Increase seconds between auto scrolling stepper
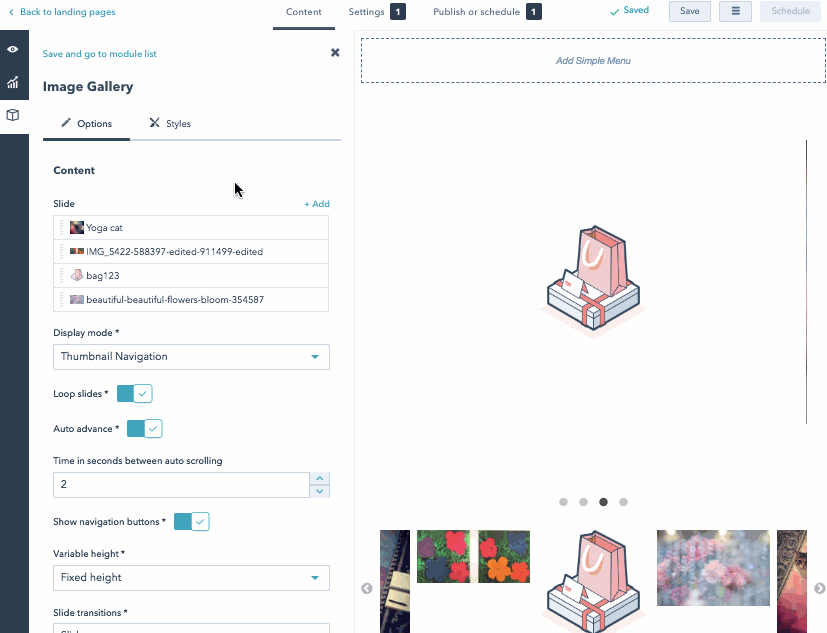The height and width of the screenshot is (633, 827). click(319, 479)
